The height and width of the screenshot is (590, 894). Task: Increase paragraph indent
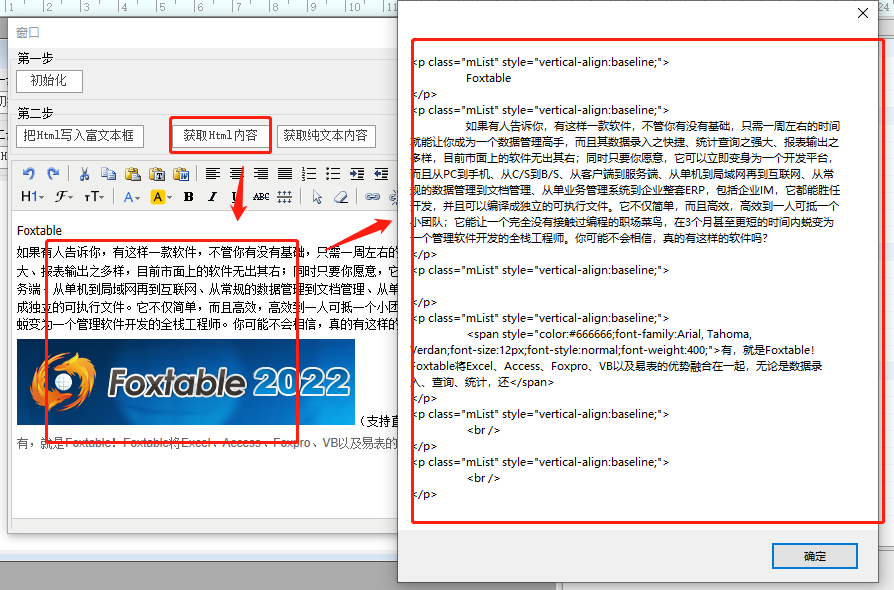click(357, 173)
